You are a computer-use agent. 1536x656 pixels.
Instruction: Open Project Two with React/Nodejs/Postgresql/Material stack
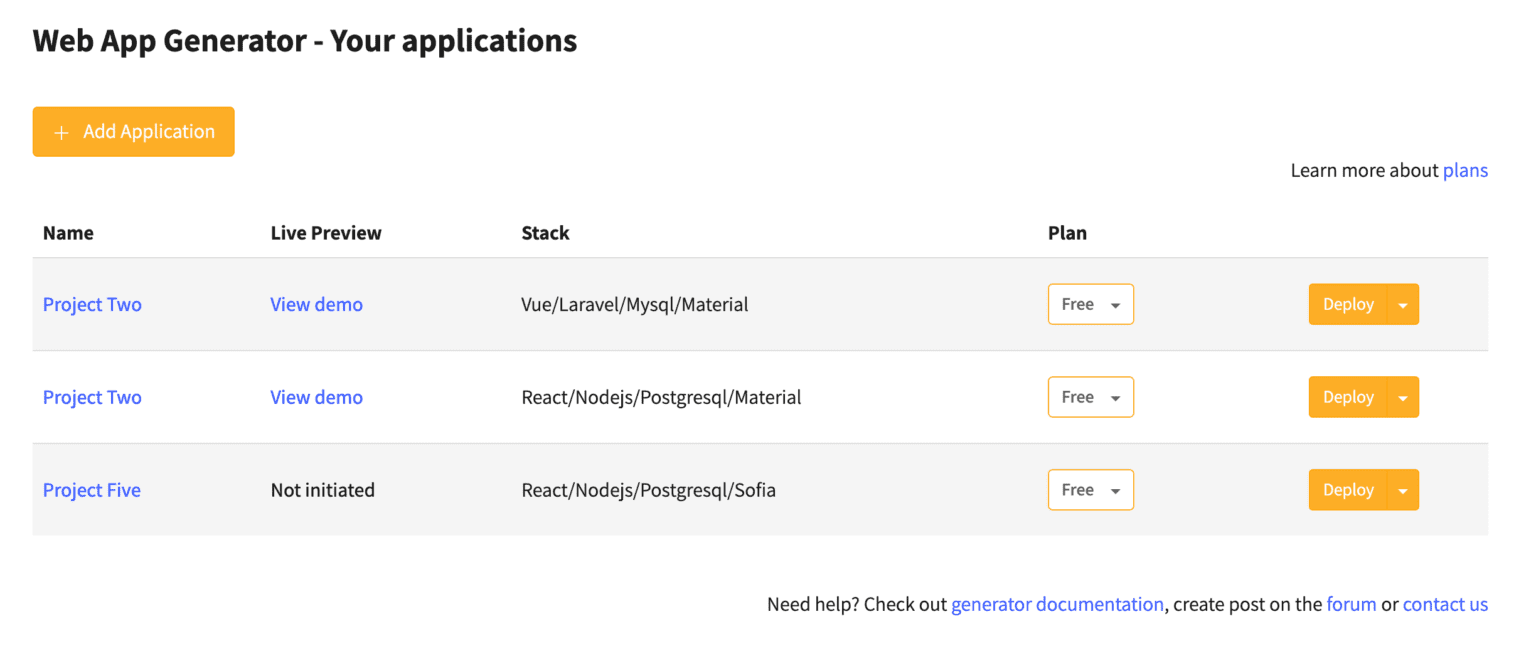point(92,398)
